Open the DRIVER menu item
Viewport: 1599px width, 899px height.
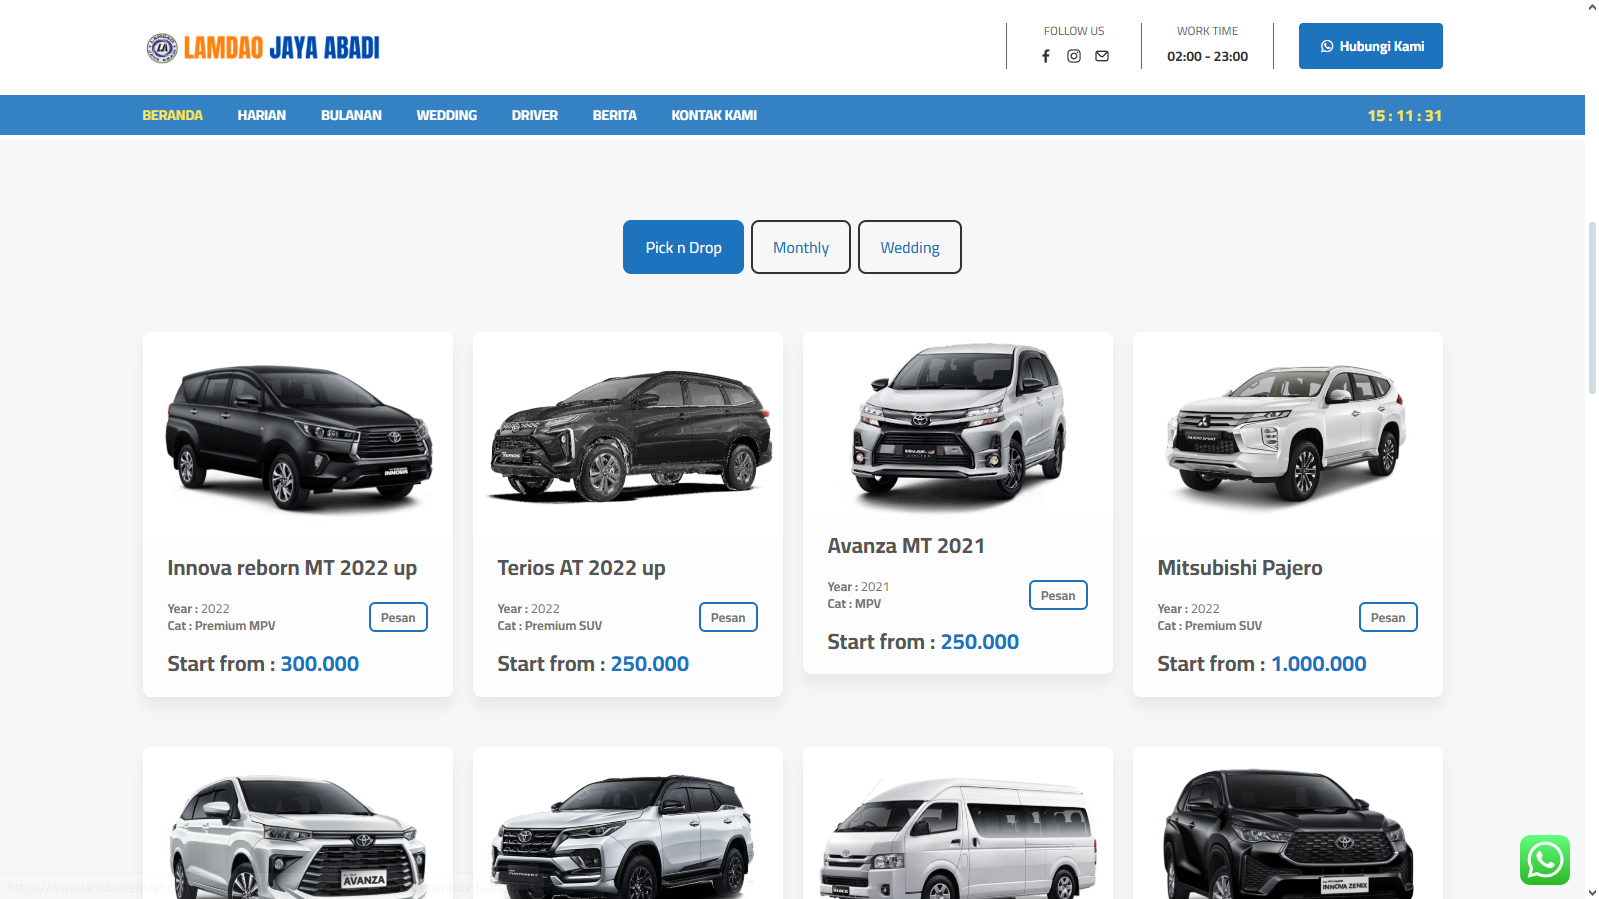(x=535, y=115)
